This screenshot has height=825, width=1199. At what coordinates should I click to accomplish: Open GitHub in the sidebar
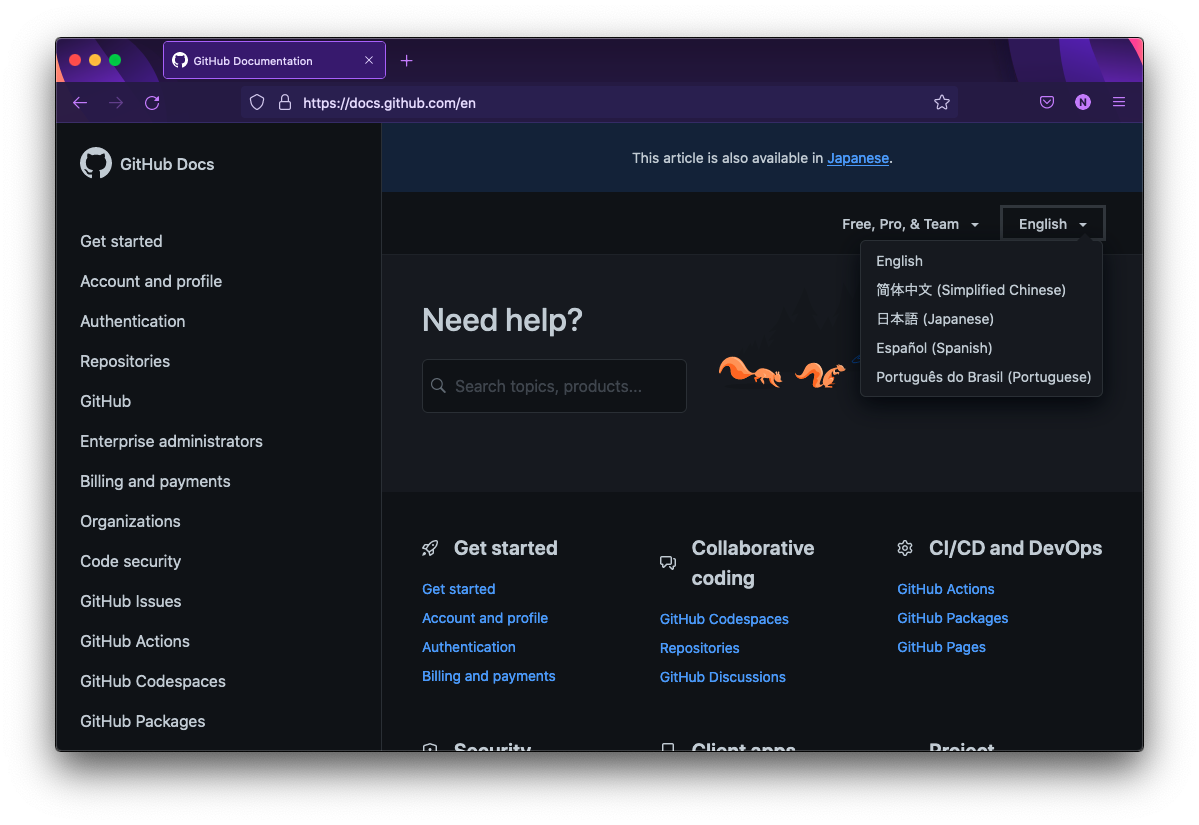106,401
